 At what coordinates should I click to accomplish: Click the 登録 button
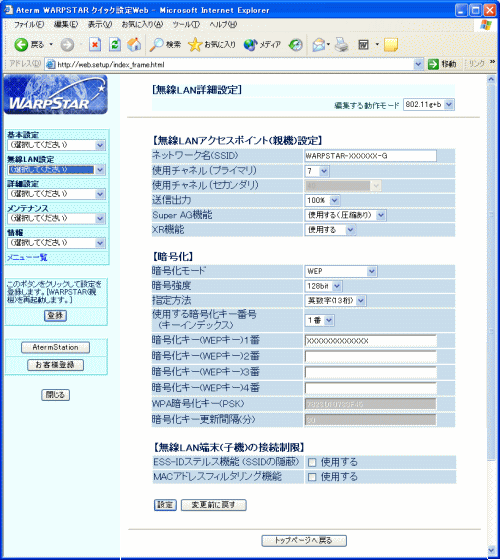(55, 315)
